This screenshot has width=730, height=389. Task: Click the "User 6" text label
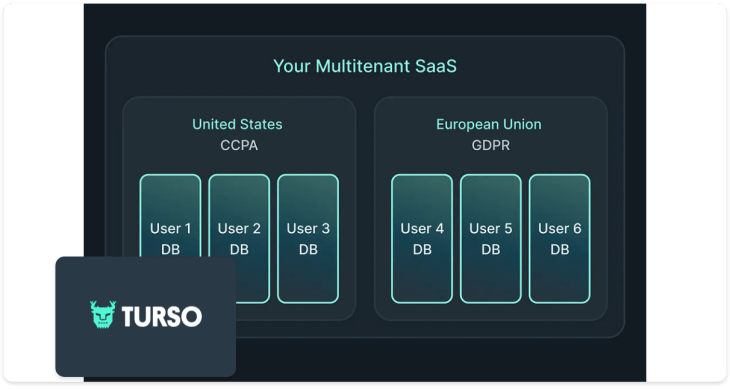pos(560,228)
